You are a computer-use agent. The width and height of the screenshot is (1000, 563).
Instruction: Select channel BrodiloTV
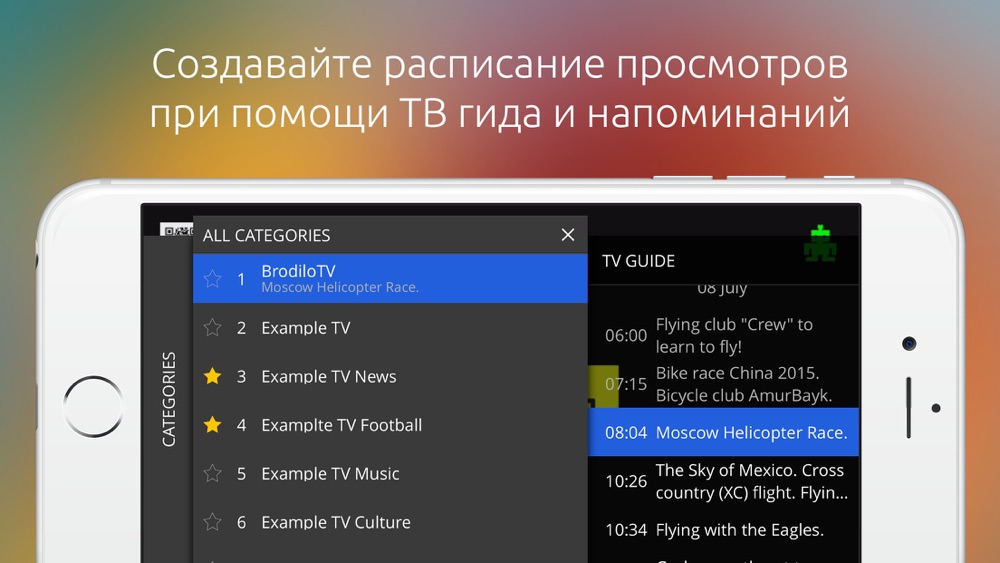click(390, 279)
